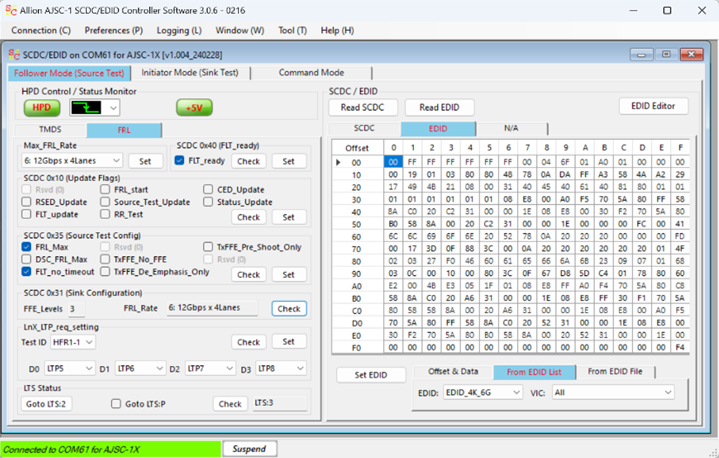Click Check in FLT_ready group
Image resolution: width=719 pixels, height=458 pixels.
click(249, 161)
